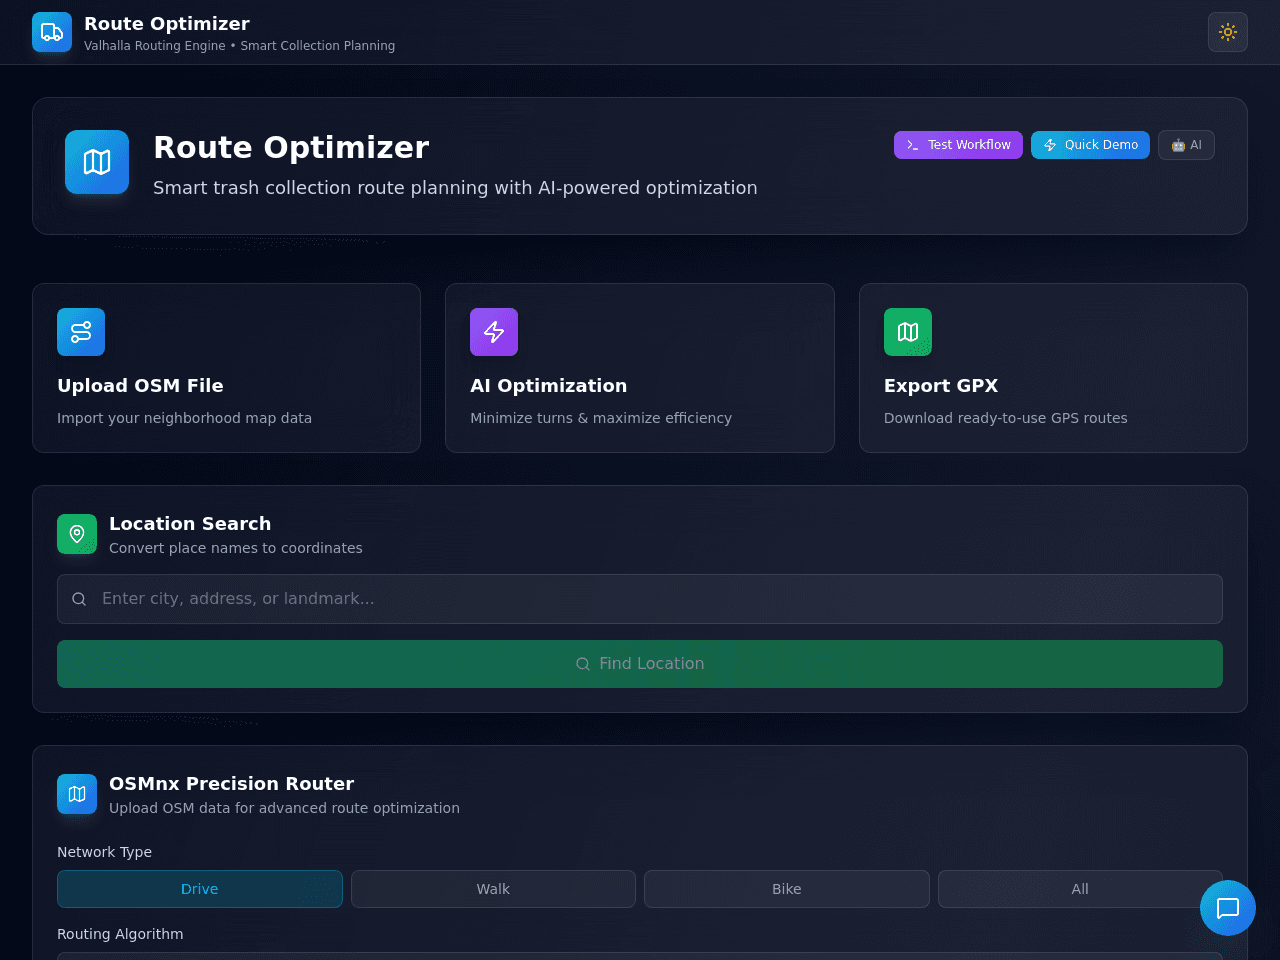Select All network type
This screenshot has width=1280, height=960.
tap(1080, 889)
